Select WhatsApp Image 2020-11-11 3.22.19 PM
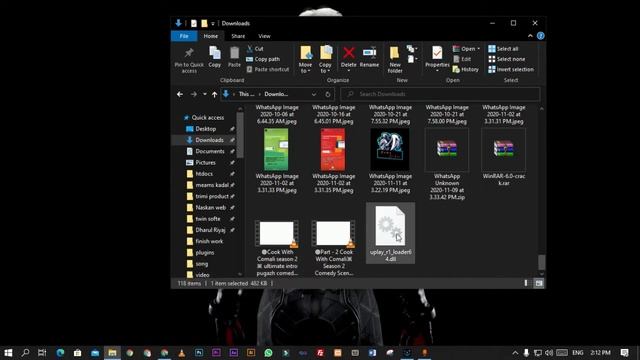Viewport: 640px width, 360px height. [x=390, y=161]
